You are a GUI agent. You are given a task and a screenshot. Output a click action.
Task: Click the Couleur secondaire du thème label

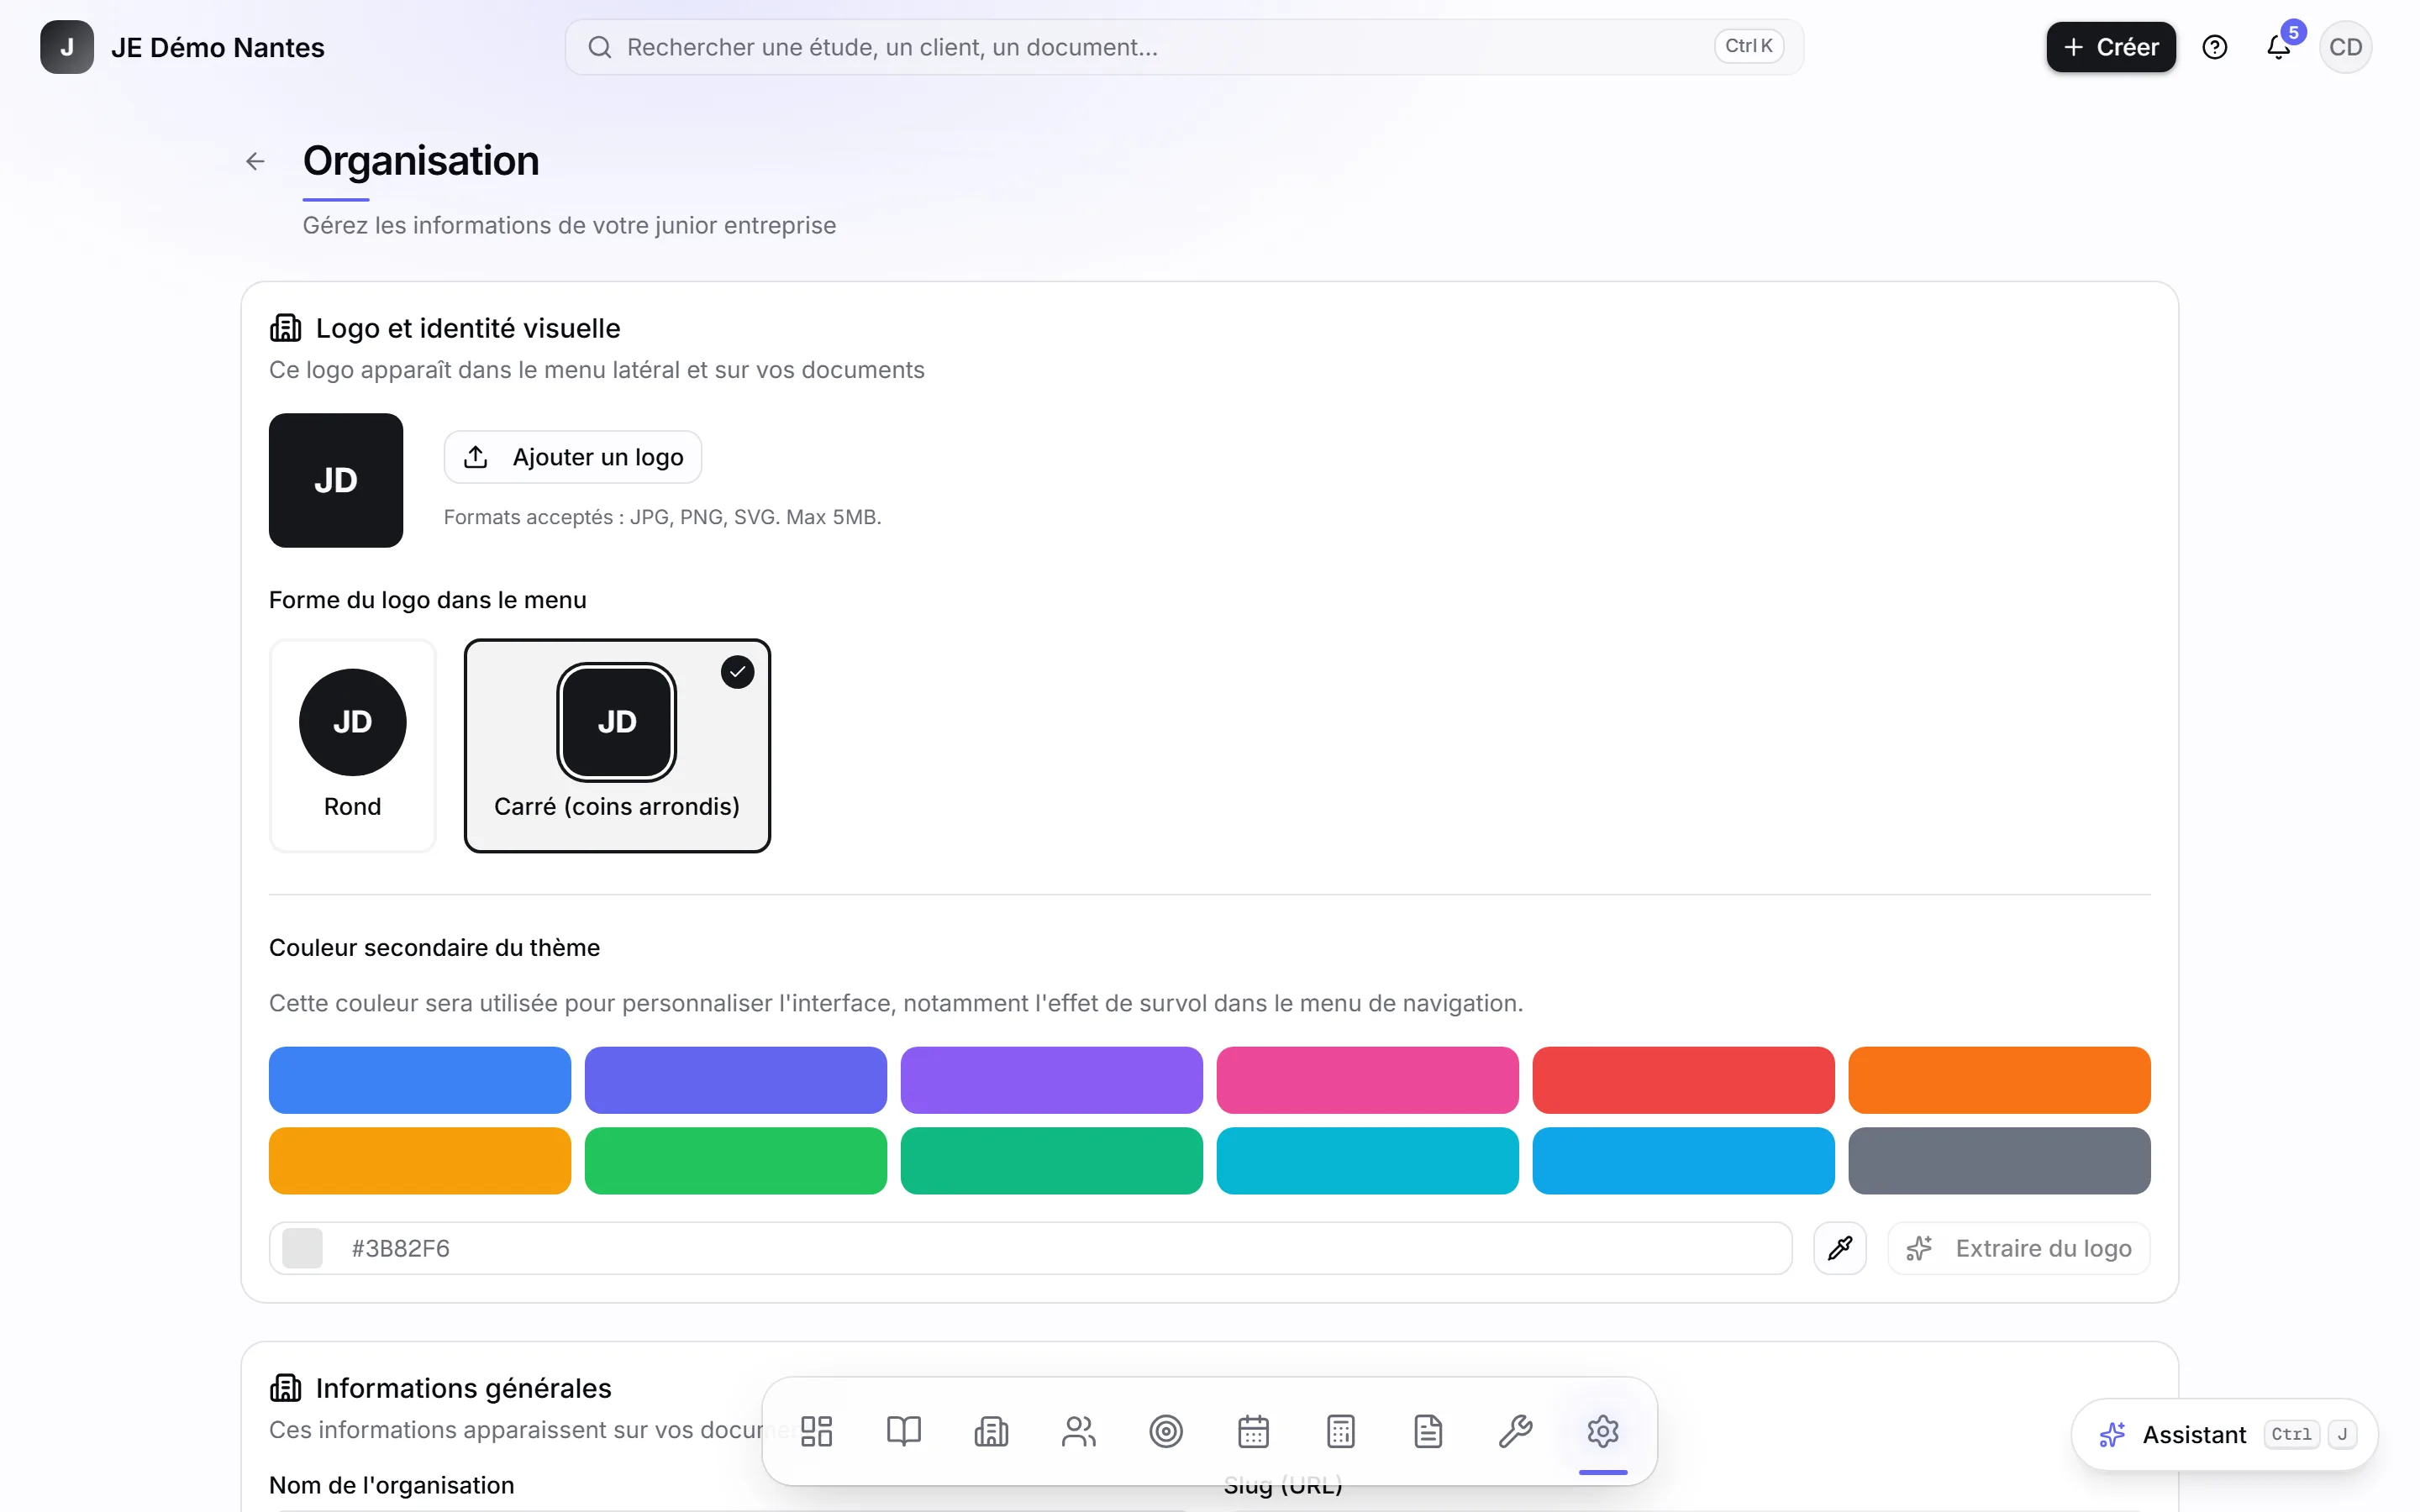click(x=434, y=947)
